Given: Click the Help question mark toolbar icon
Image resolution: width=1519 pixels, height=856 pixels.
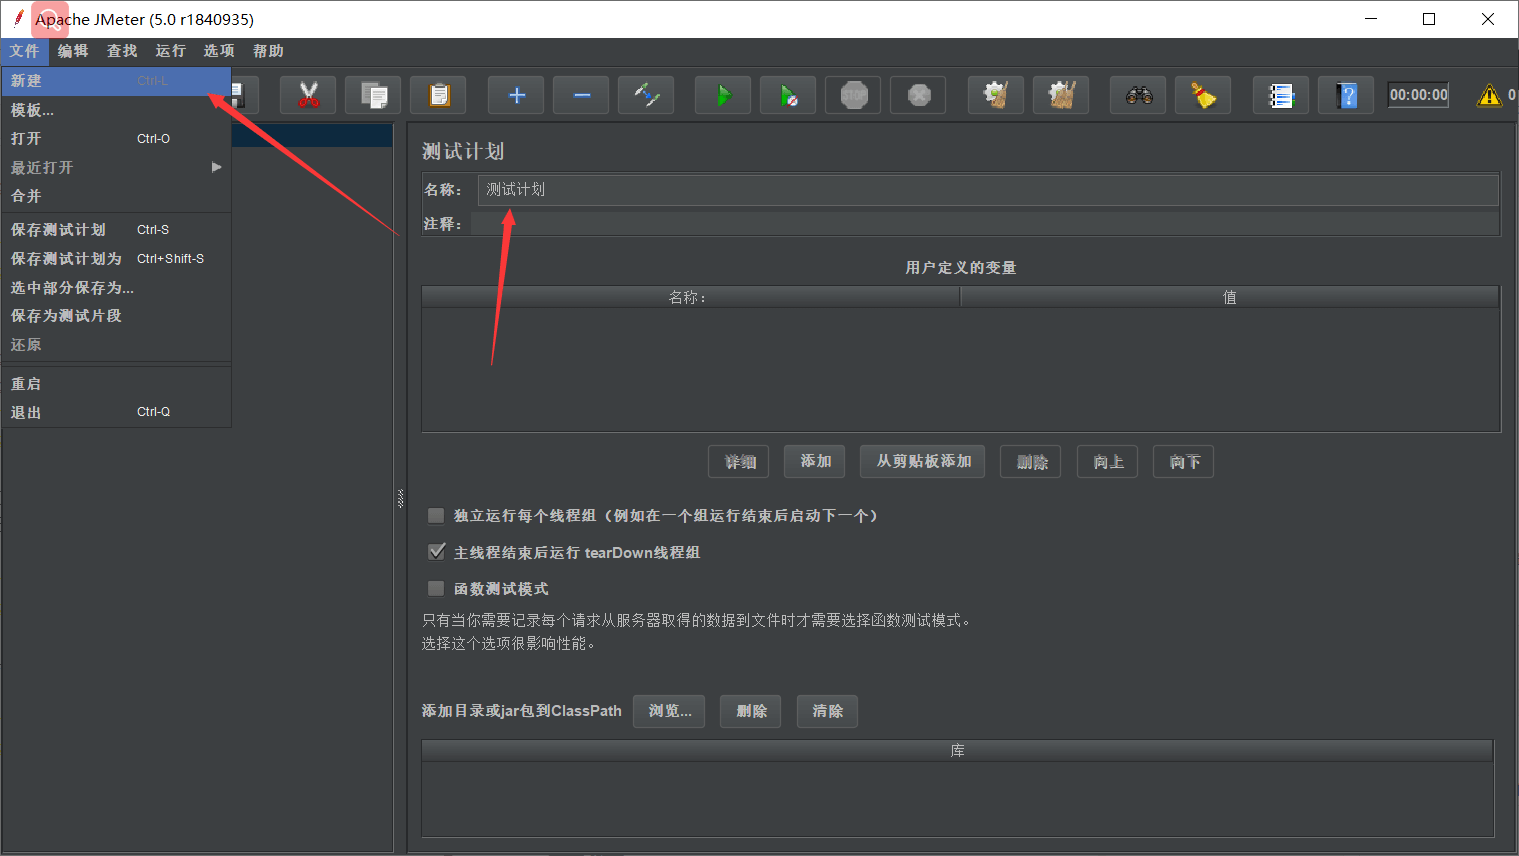Looking at the screenshot, I should pos(1346,95).
